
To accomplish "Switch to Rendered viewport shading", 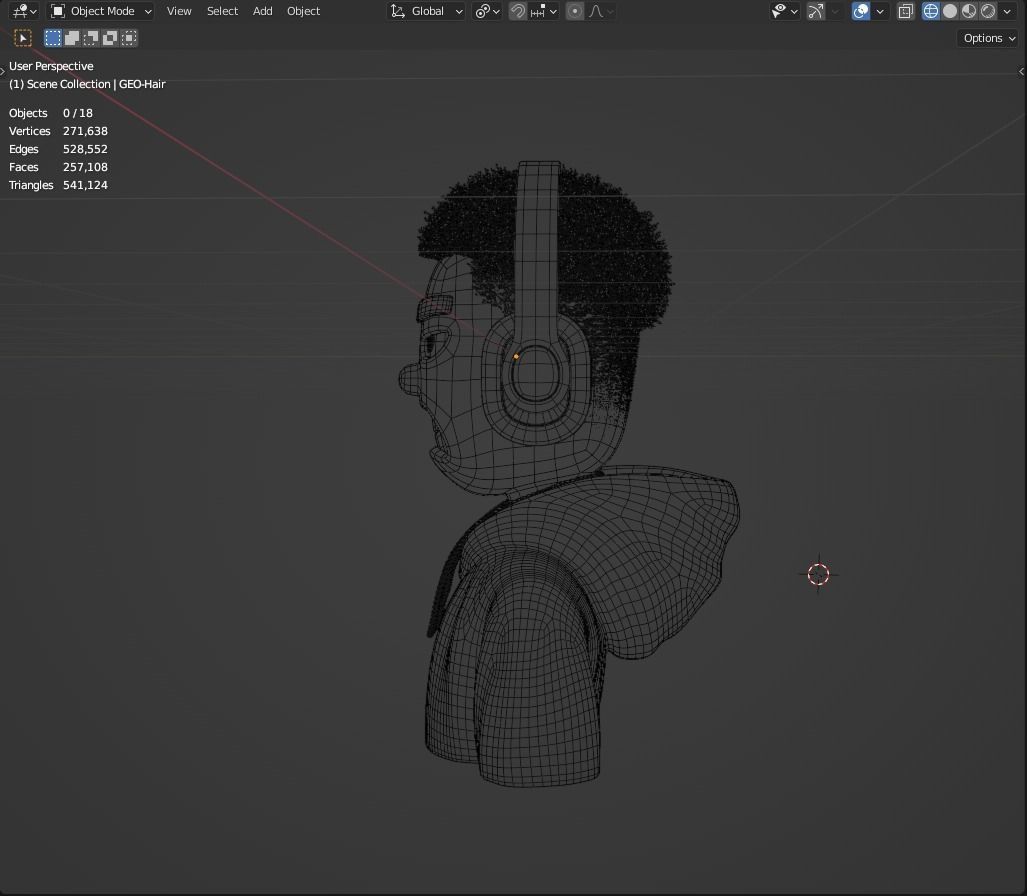I will point(988,11).
